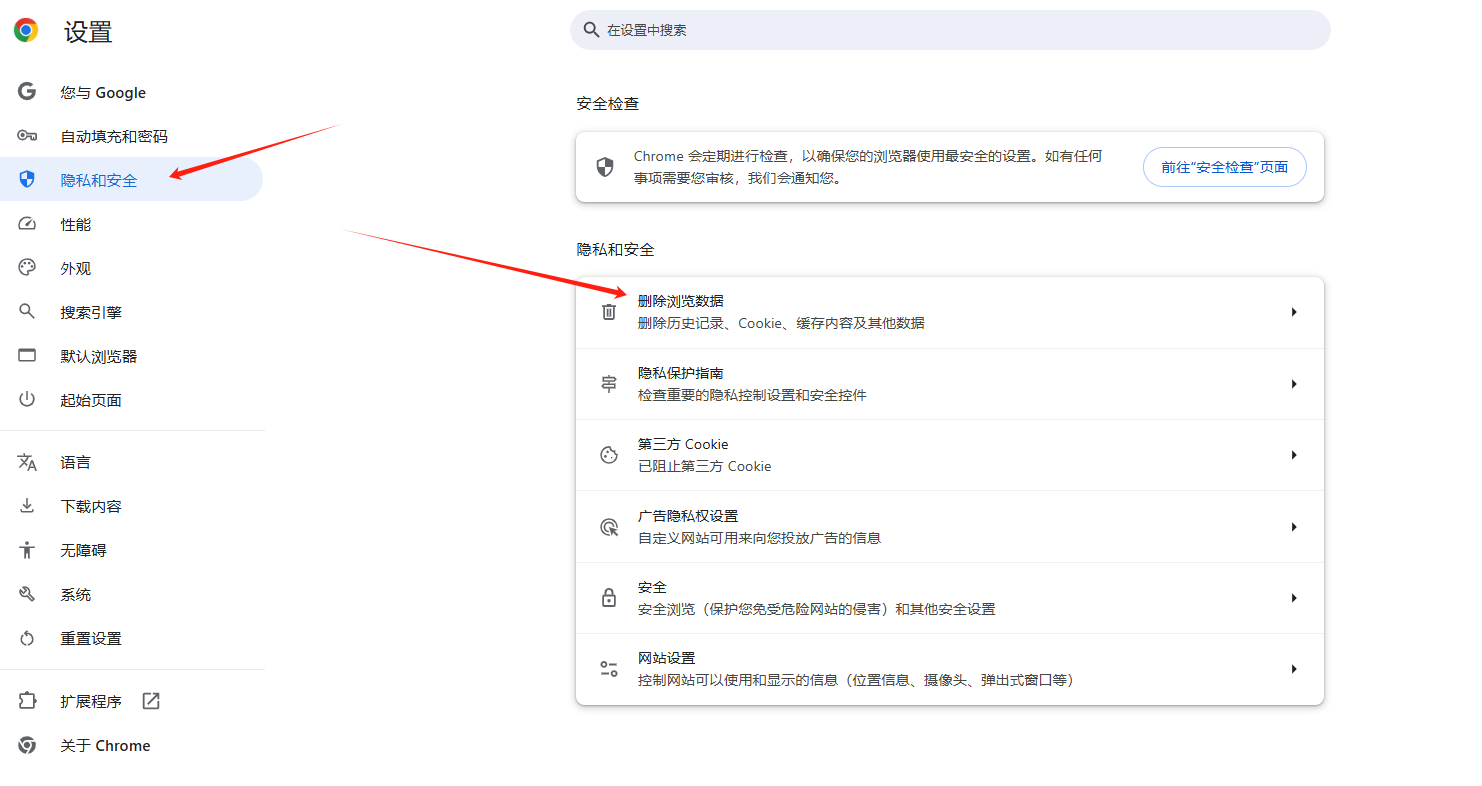Click the search magnifier icon in settings search bar
Screen dimensions: 1482x786
591,30
